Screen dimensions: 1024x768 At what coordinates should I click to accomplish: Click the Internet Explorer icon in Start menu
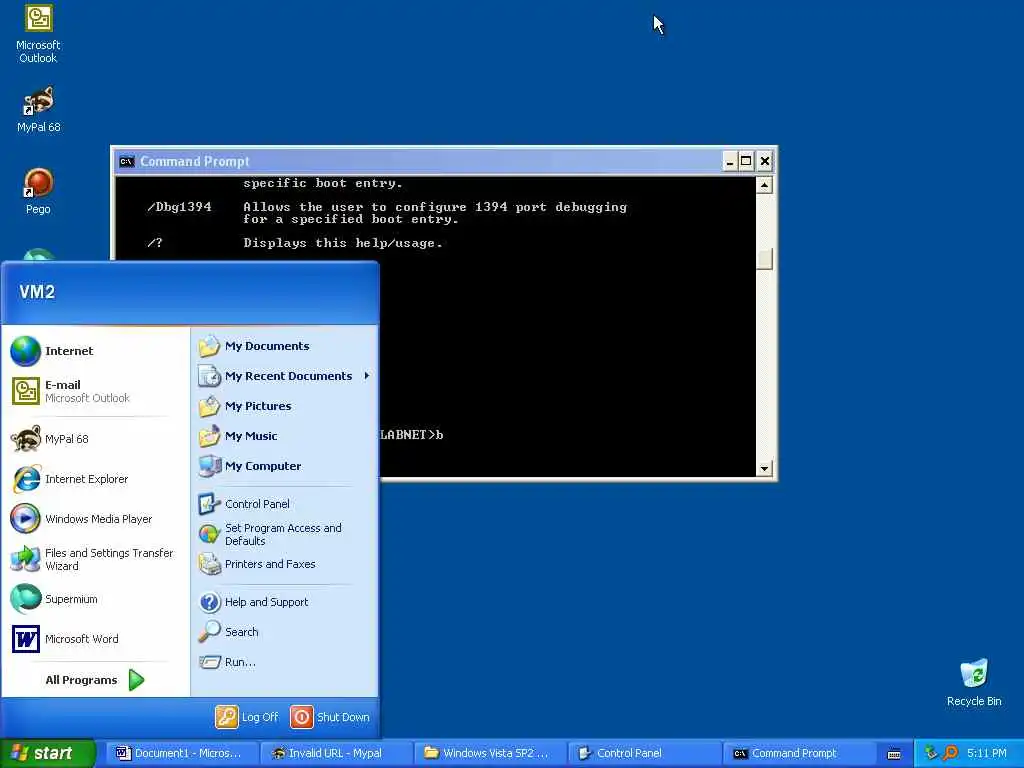(25, 479)
